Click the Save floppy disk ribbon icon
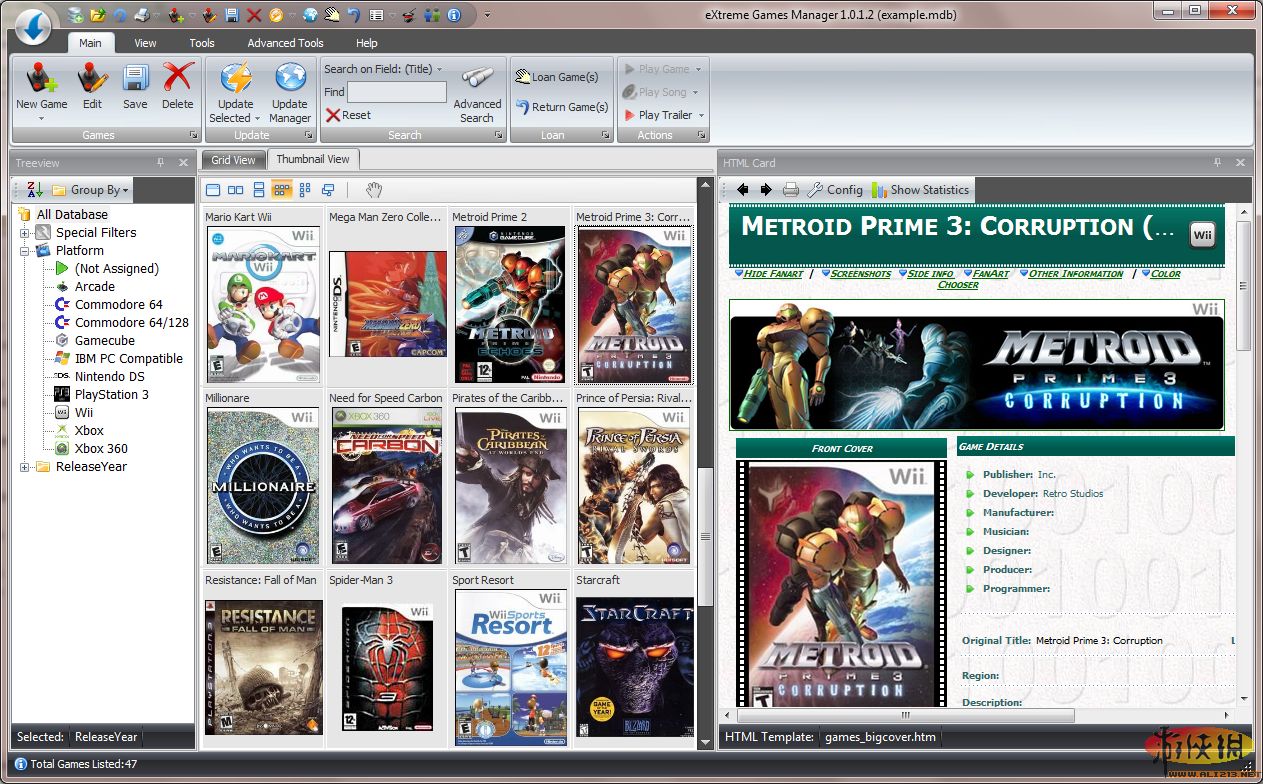1263x784 pixels. coord(135,79)
